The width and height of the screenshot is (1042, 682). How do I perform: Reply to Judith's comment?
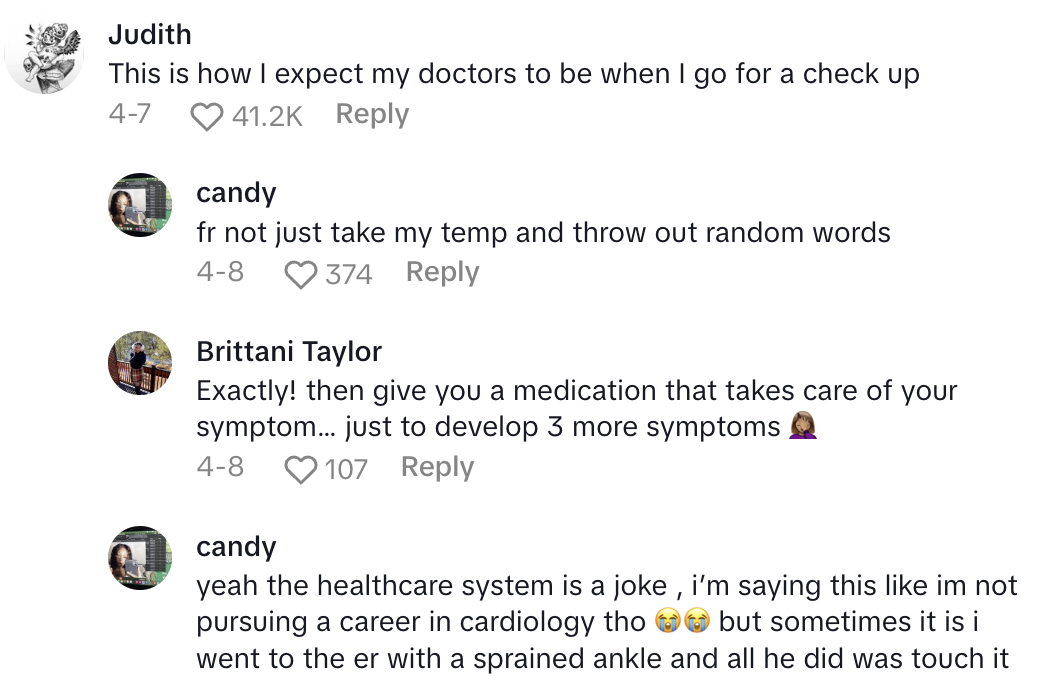(x=371, y=114)
